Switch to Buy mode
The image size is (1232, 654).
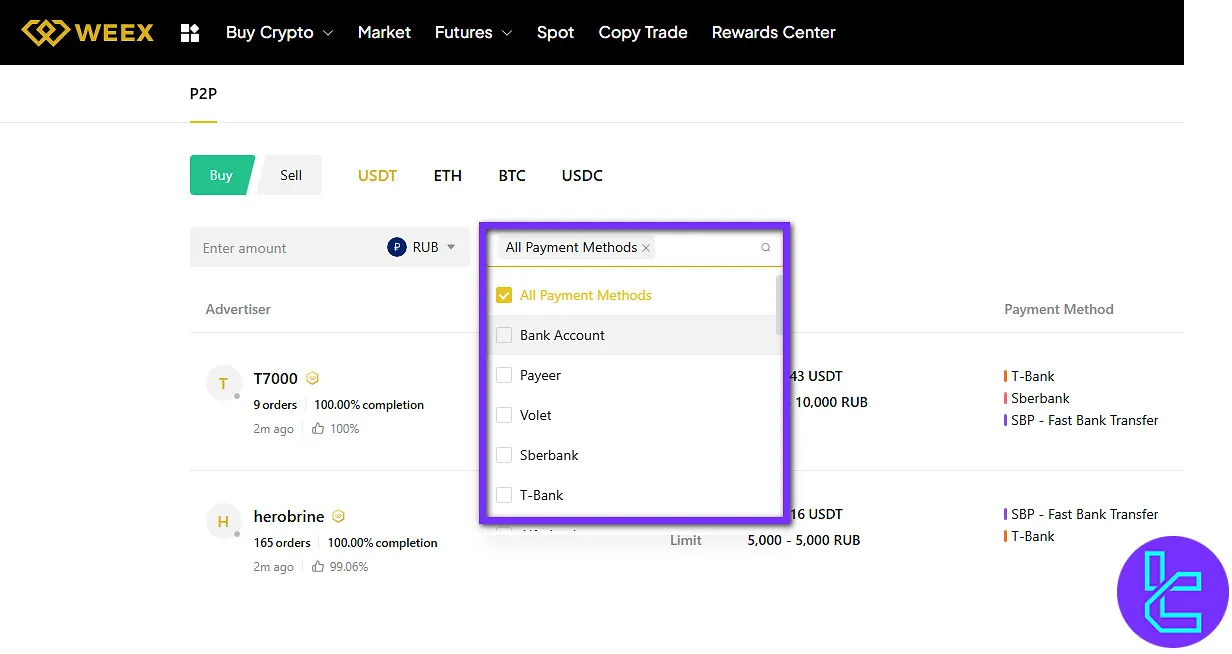[221, 175]
